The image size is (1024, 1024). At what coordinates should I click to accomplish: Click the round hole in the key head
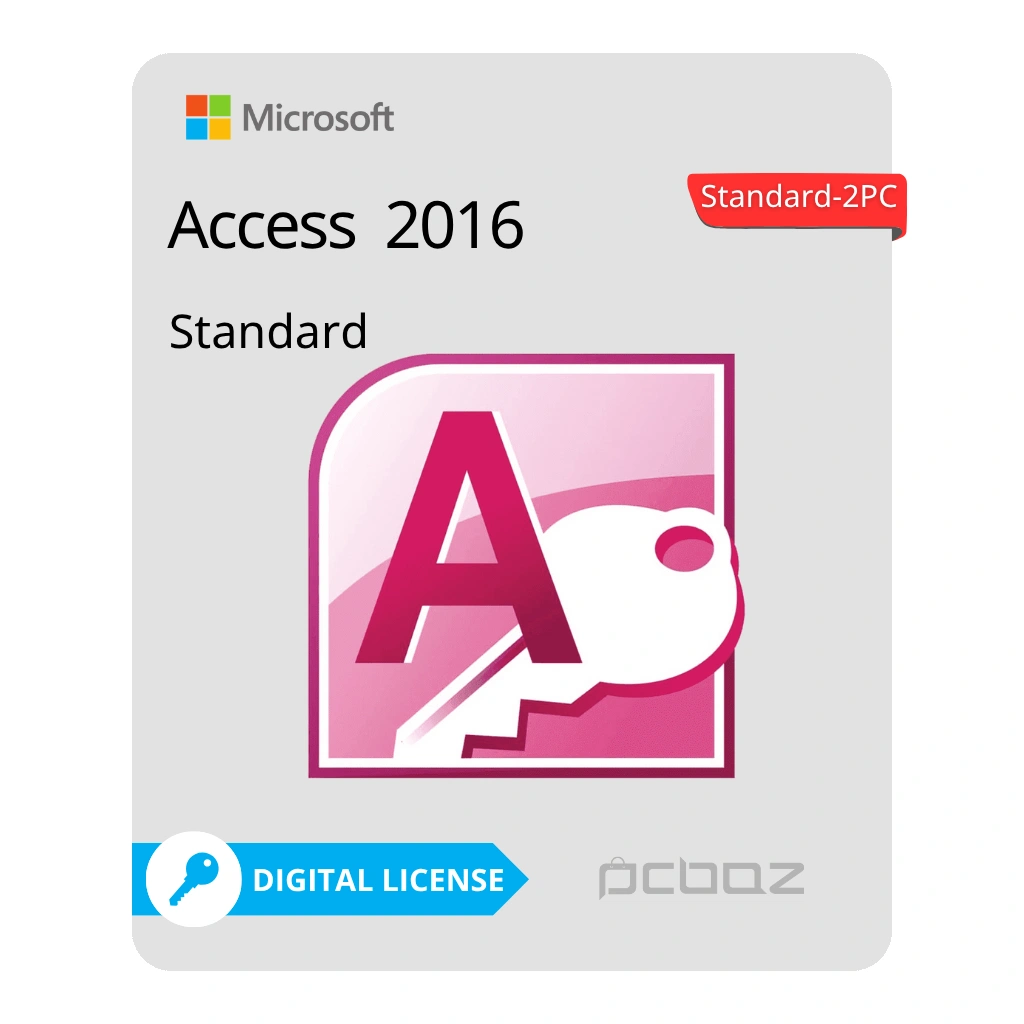click(685, 547)
